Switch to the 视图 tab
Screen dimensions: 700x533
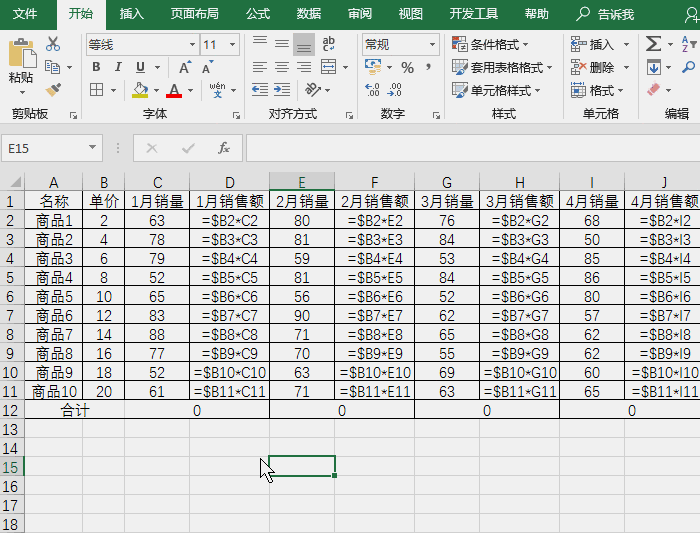click(x=411, y=14)
